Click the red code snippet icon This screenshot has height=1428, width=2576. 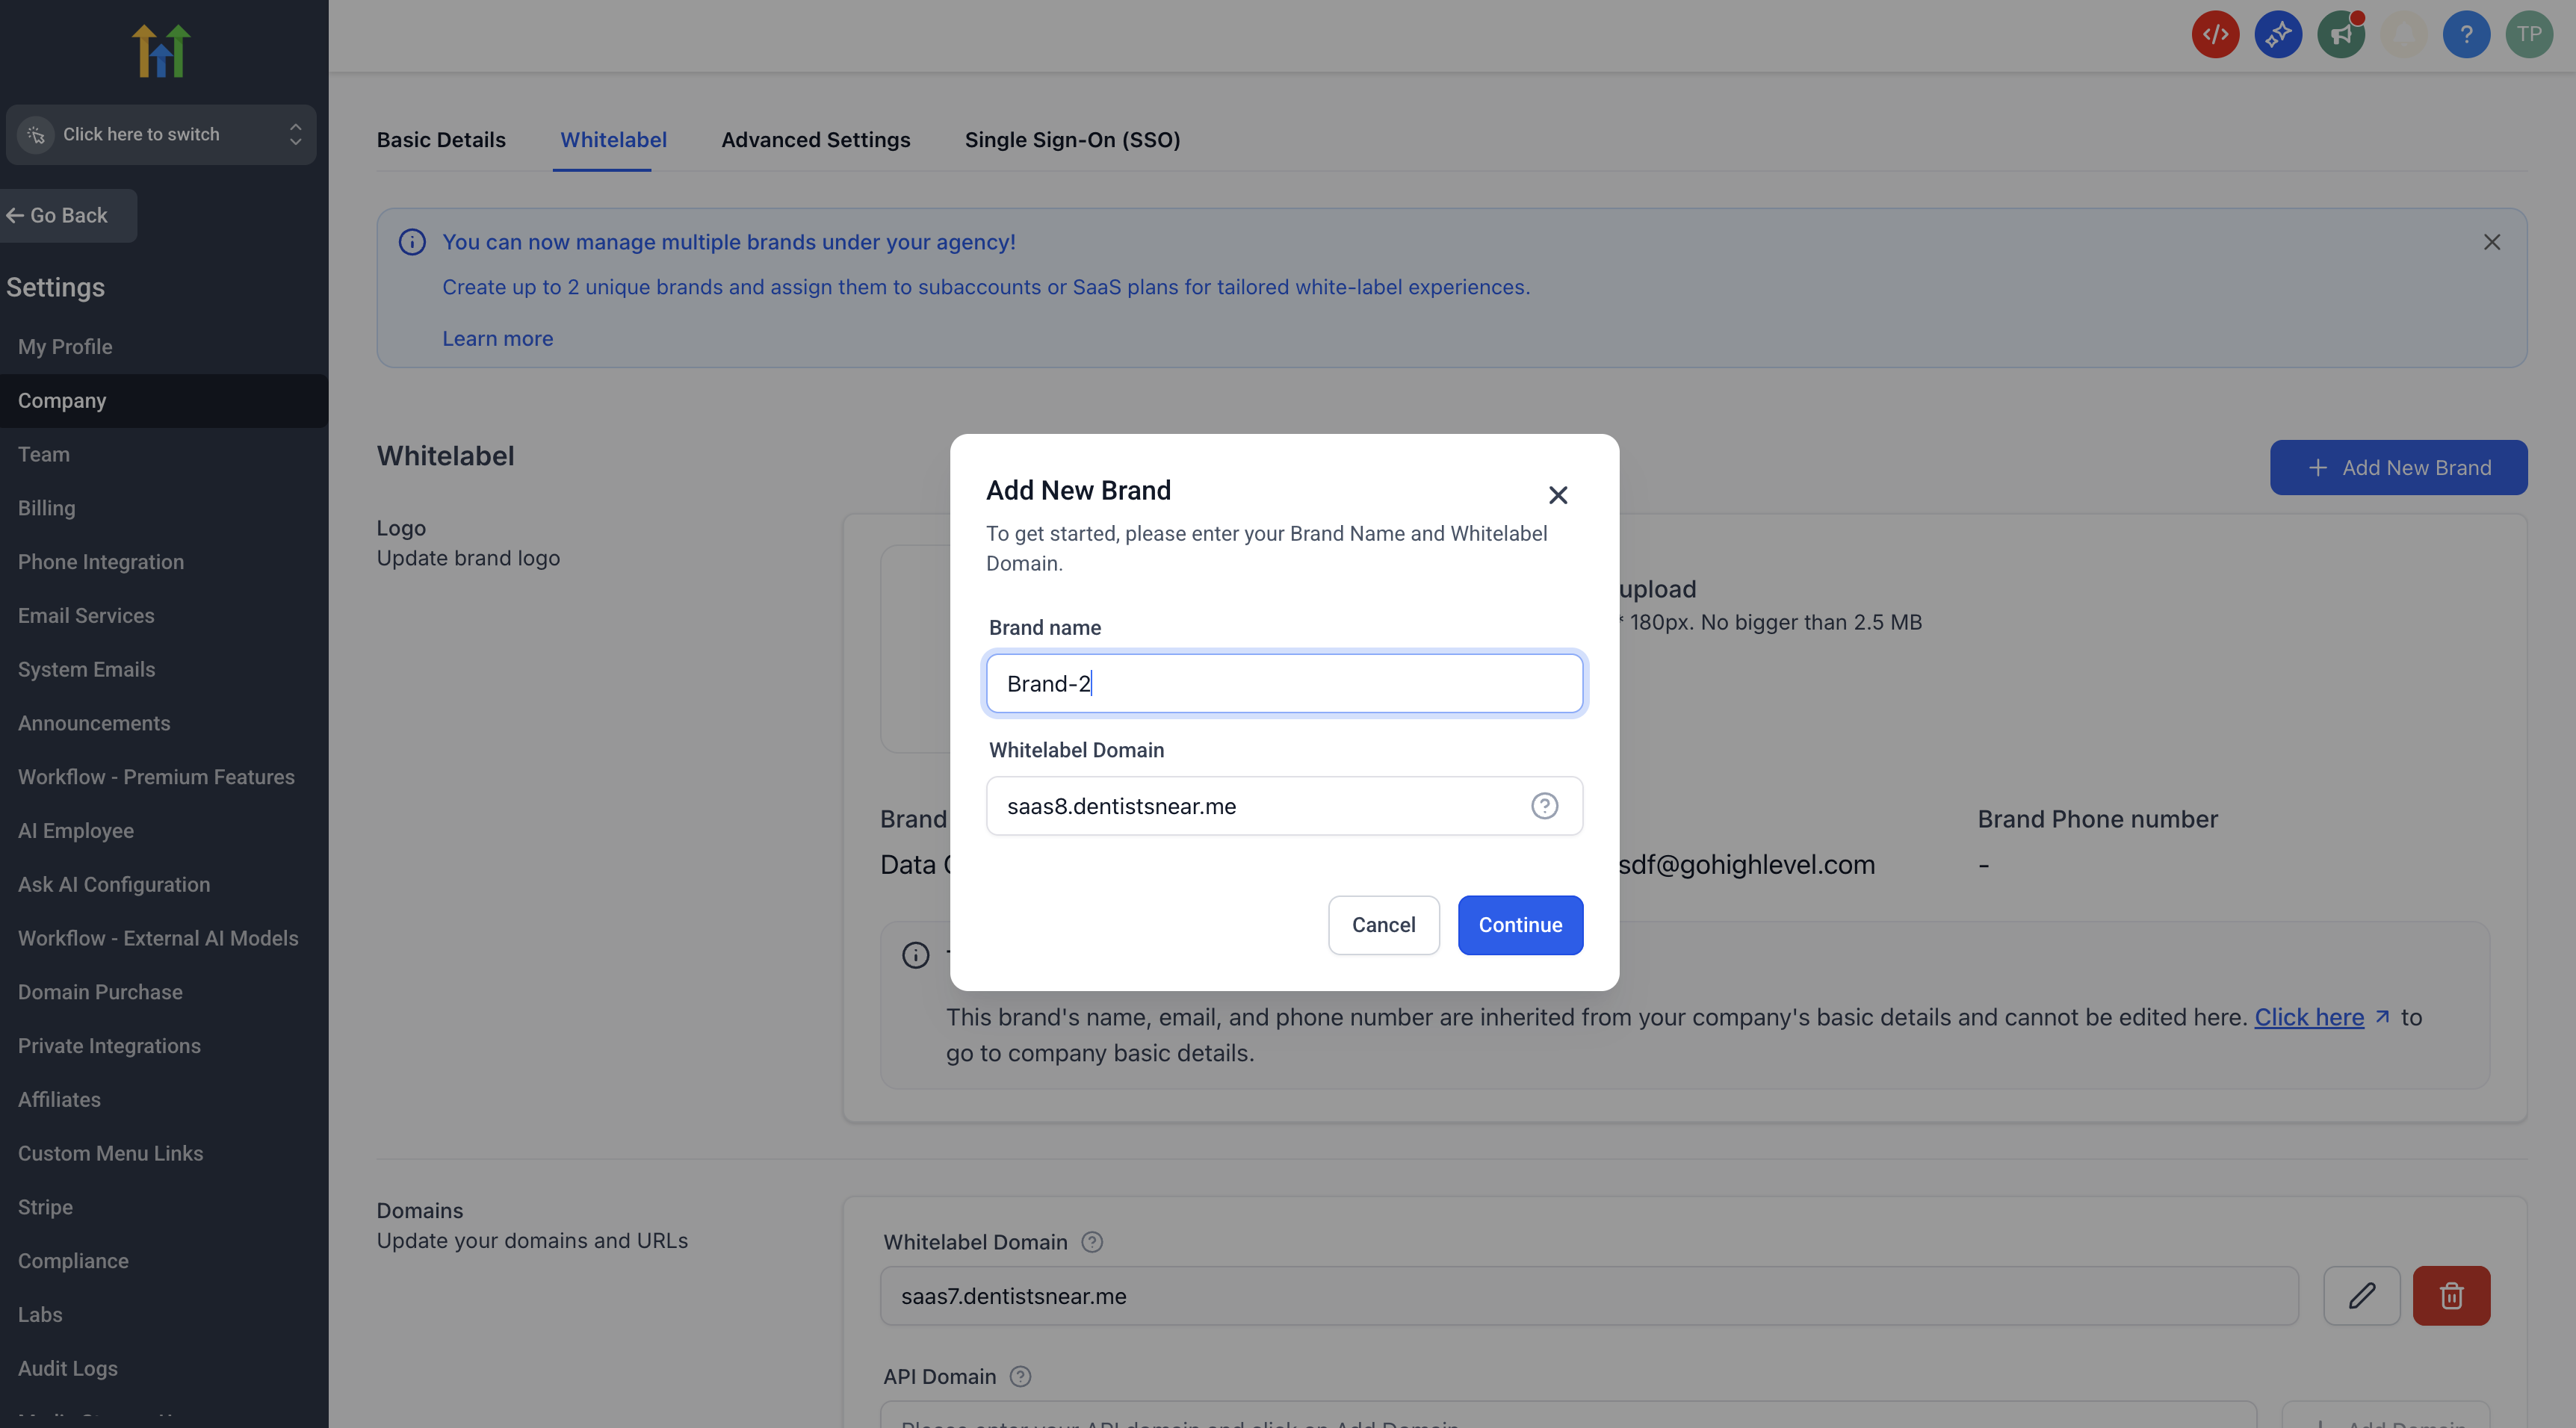coord(2215,35)
